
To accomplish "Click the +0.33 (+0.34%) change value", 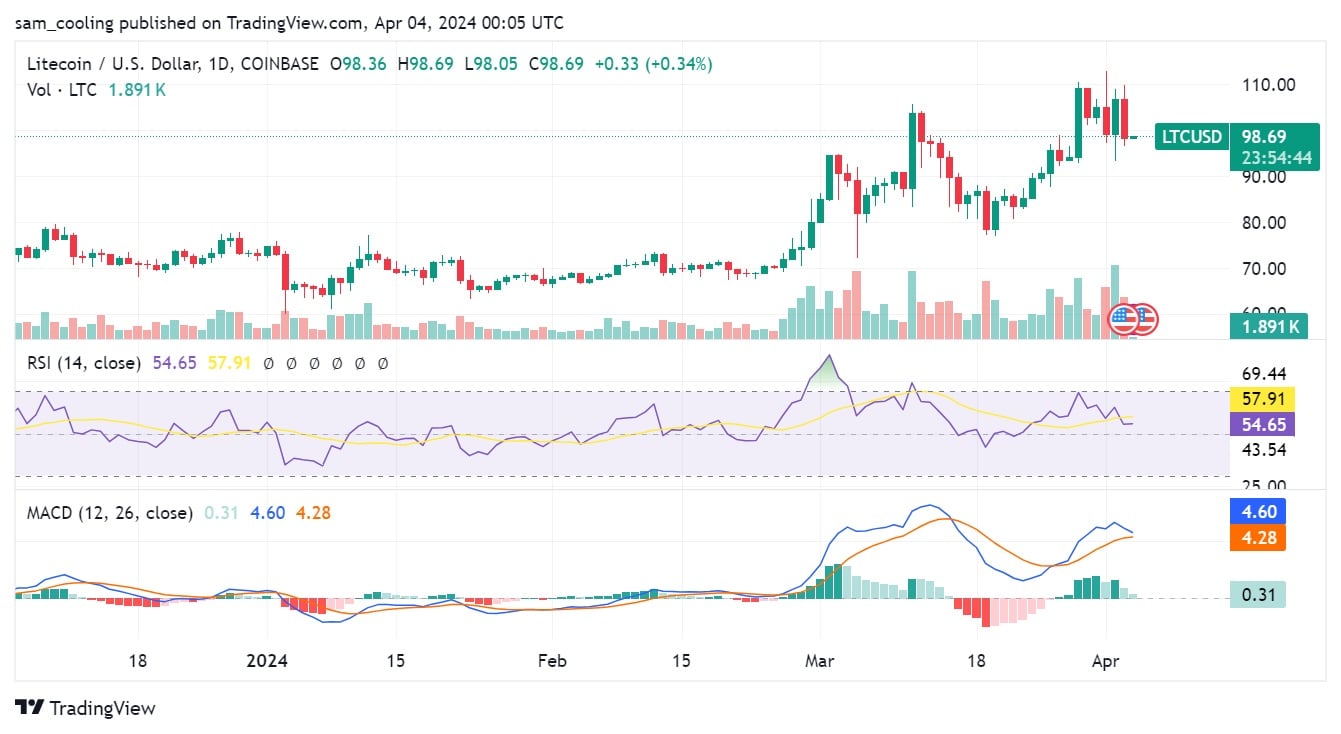I will click(x=653, y=64).
